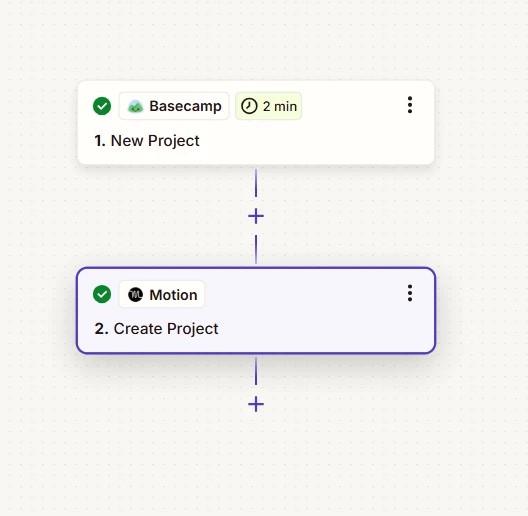The width and height of the screenshot is (528, 516).
Task: Open three-dot menu on Motion step
Action: [410, 293]
